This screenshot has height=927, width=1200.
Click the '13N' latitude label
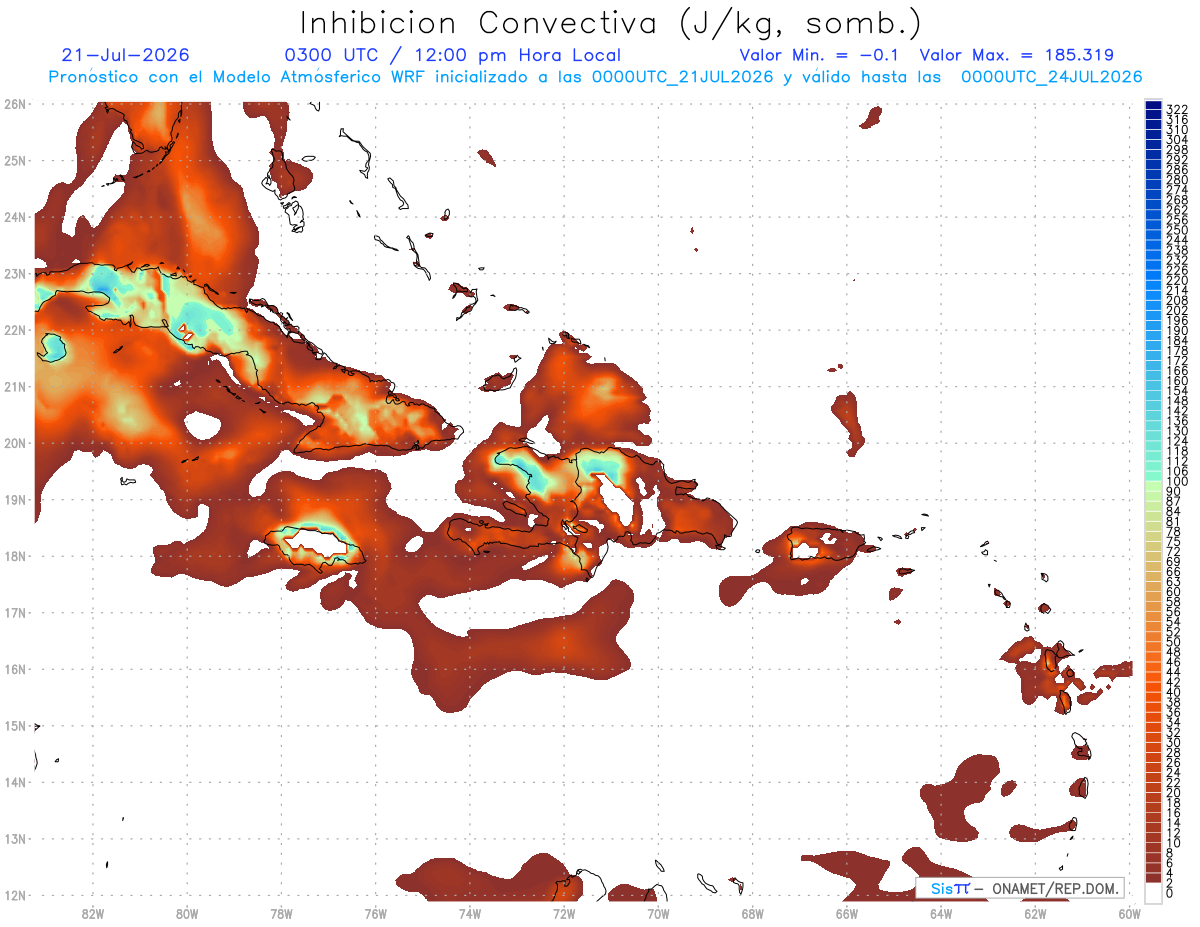click(14, 839)
